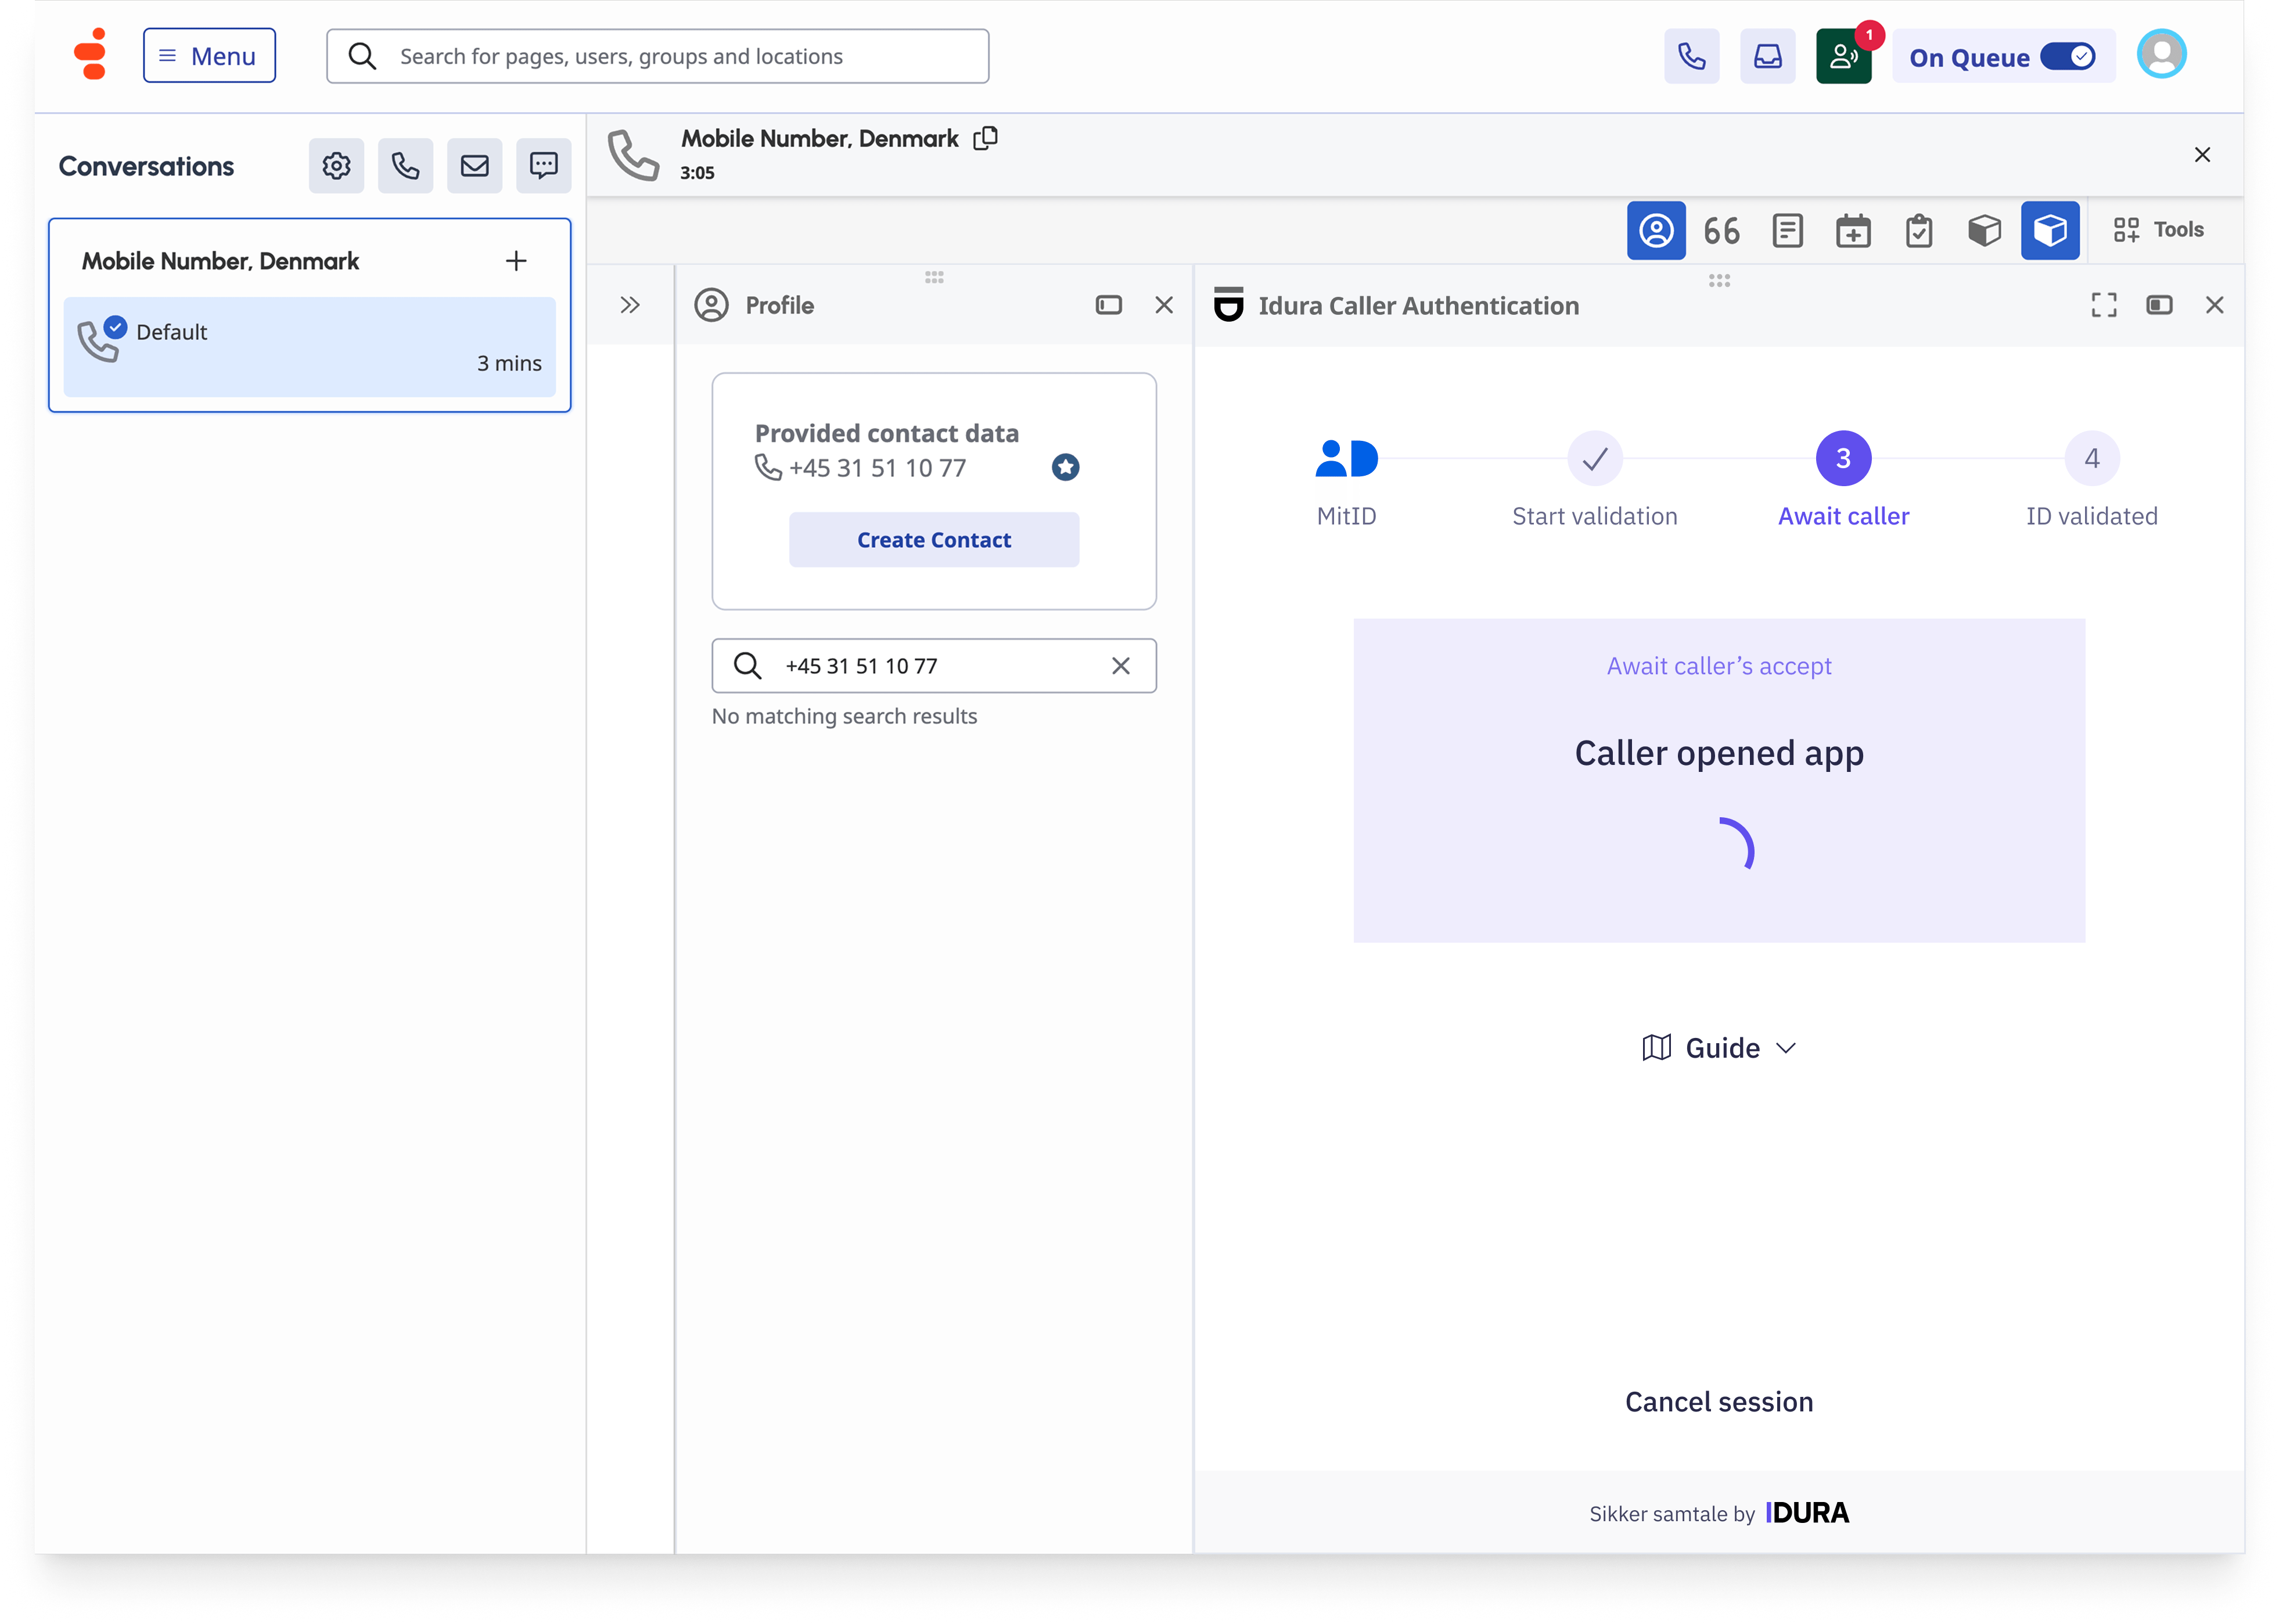Expand Idura panel to fullscreen
Image resolution: width=2279 pixels, height=1624 pixels.
click(x=2103, y=305)
